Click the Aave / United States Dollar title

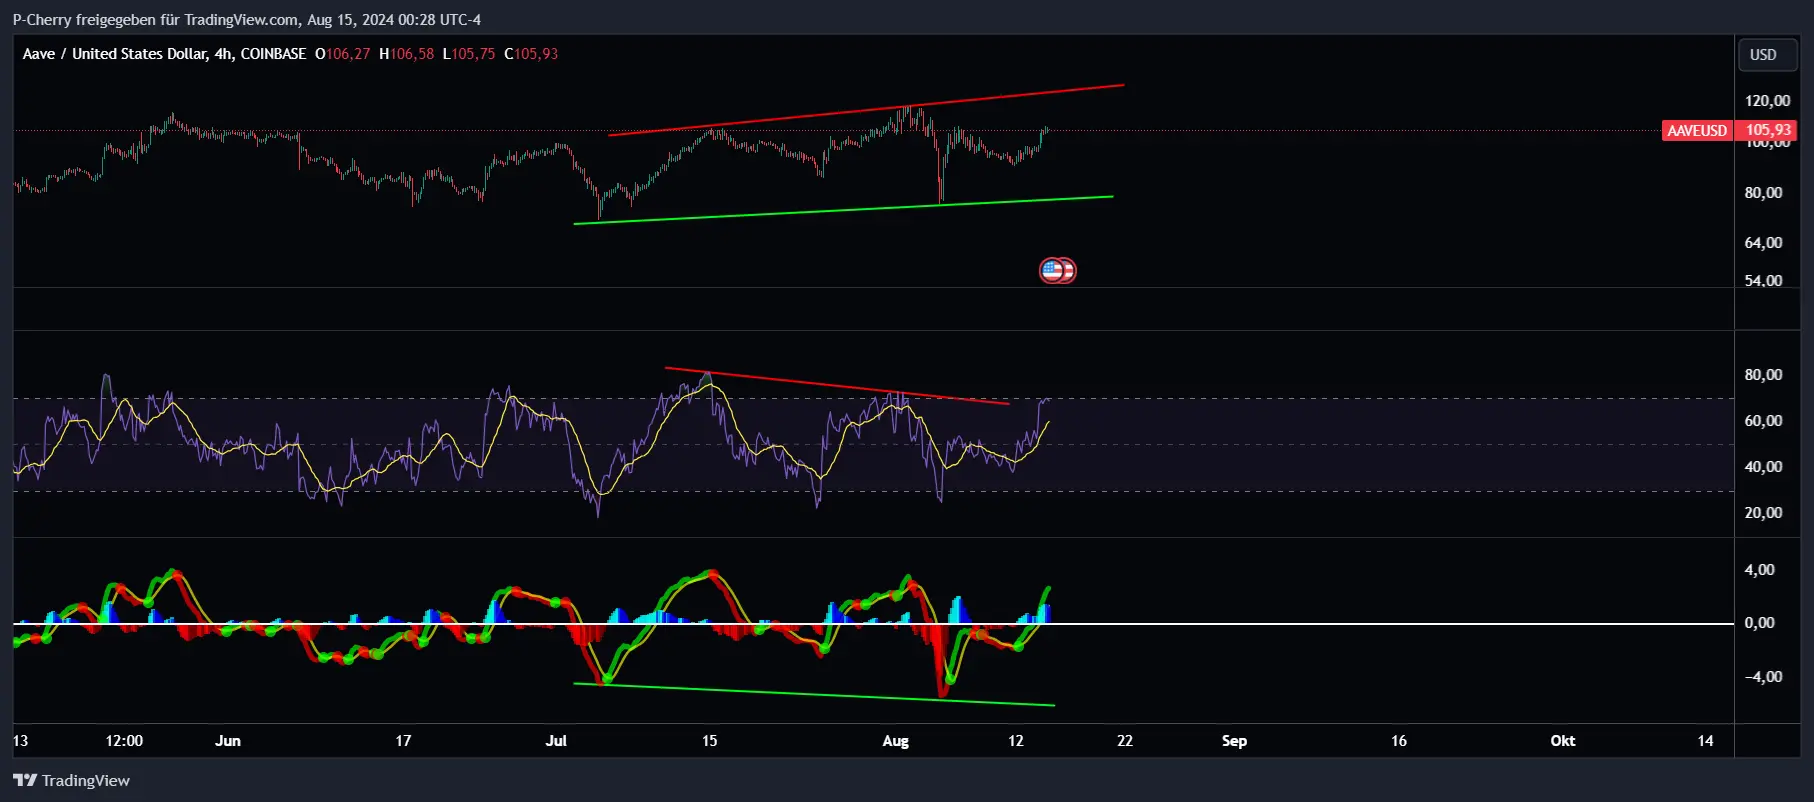[x=115, y=54]
